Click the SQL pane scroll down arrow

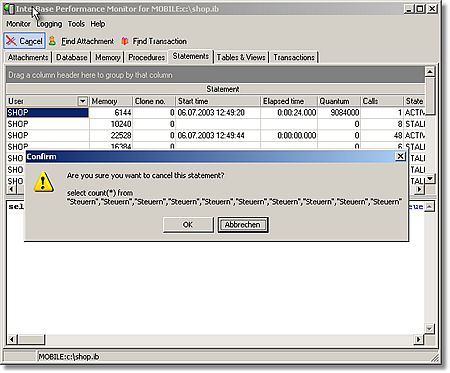coord(429,328)
